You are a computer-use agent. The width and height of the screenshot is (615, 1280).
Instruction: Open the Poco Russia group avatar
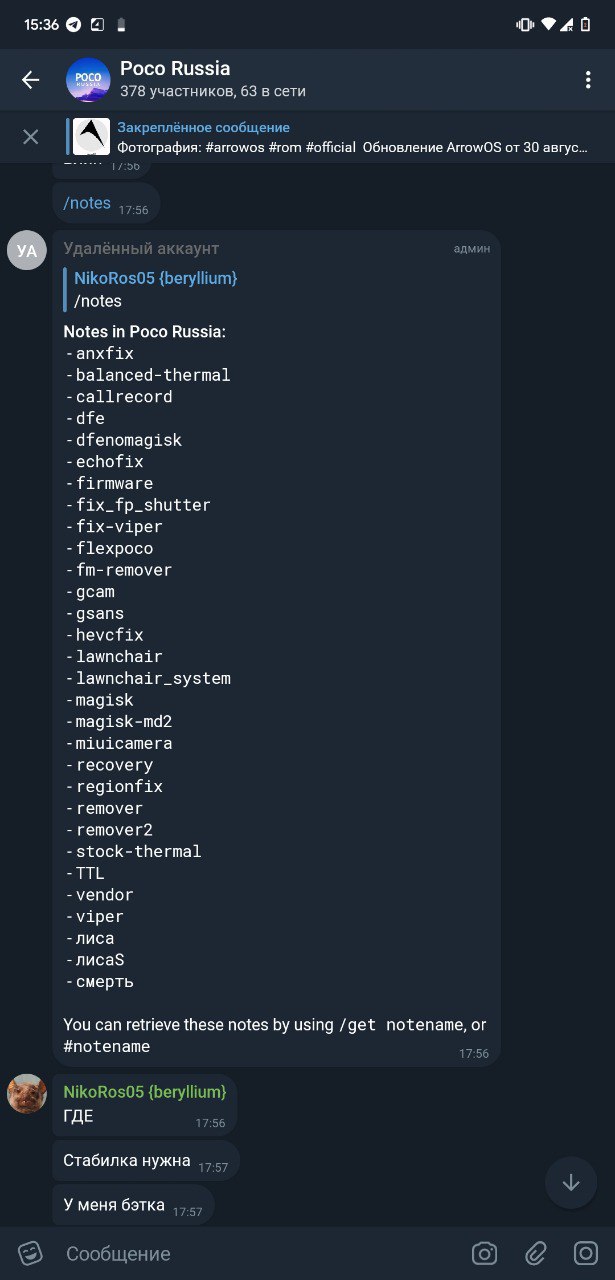point(88,80)
